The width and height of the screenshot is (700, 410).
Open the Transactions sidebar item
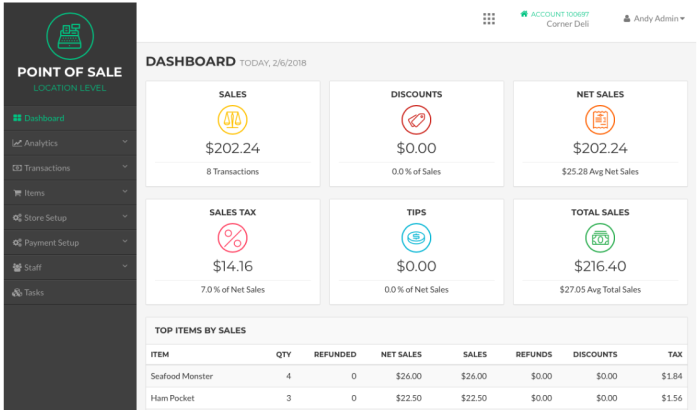pyautogui.click(x=70, y=168)
